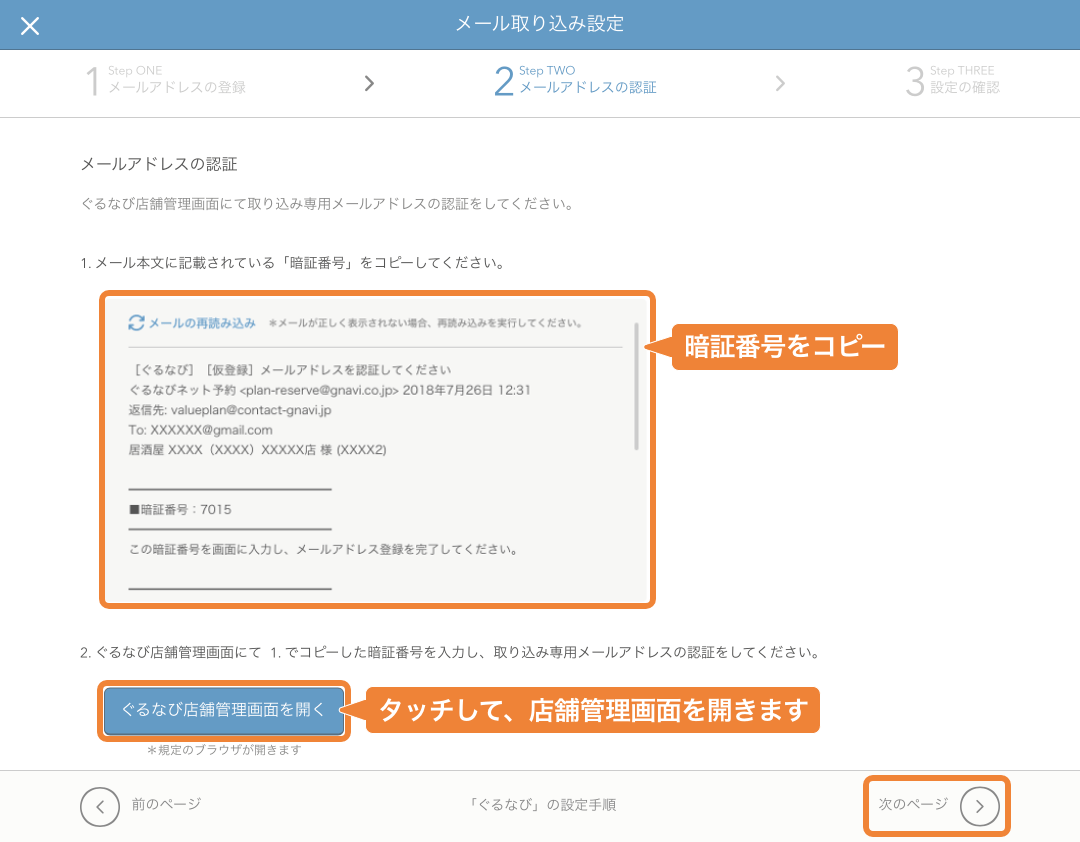Screen dimensions: 1080x842
Task: Click the メール取り込み設定 title text
Action: tap(540, 24)
